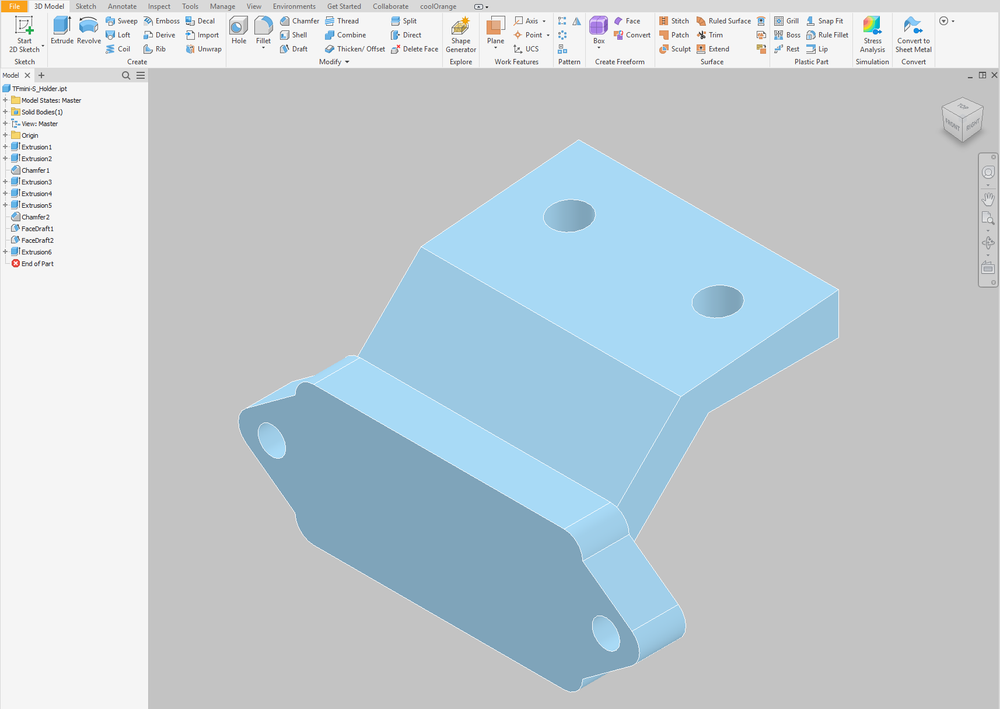
Task: Open the Shape Generator
Action: tap(460, 34)
